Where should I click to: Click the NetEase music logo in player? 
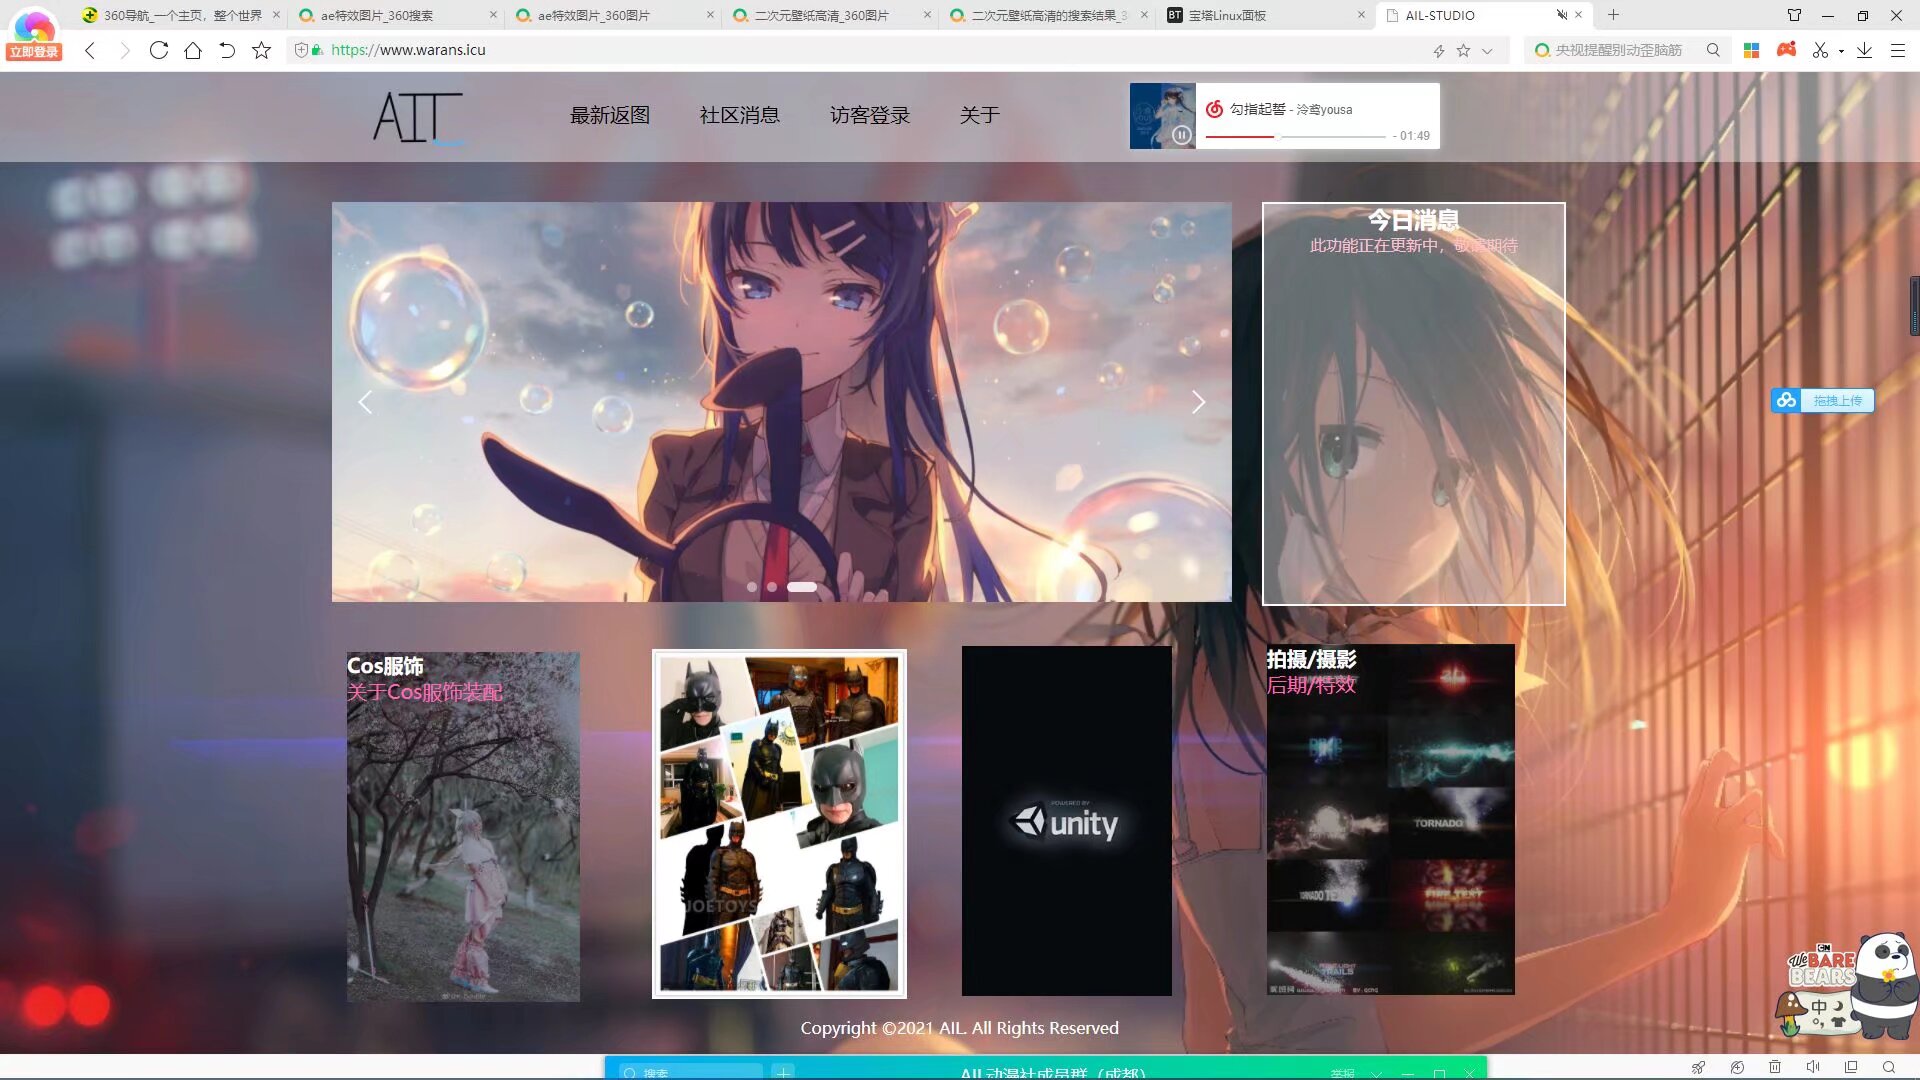[x=1214, y=109]
